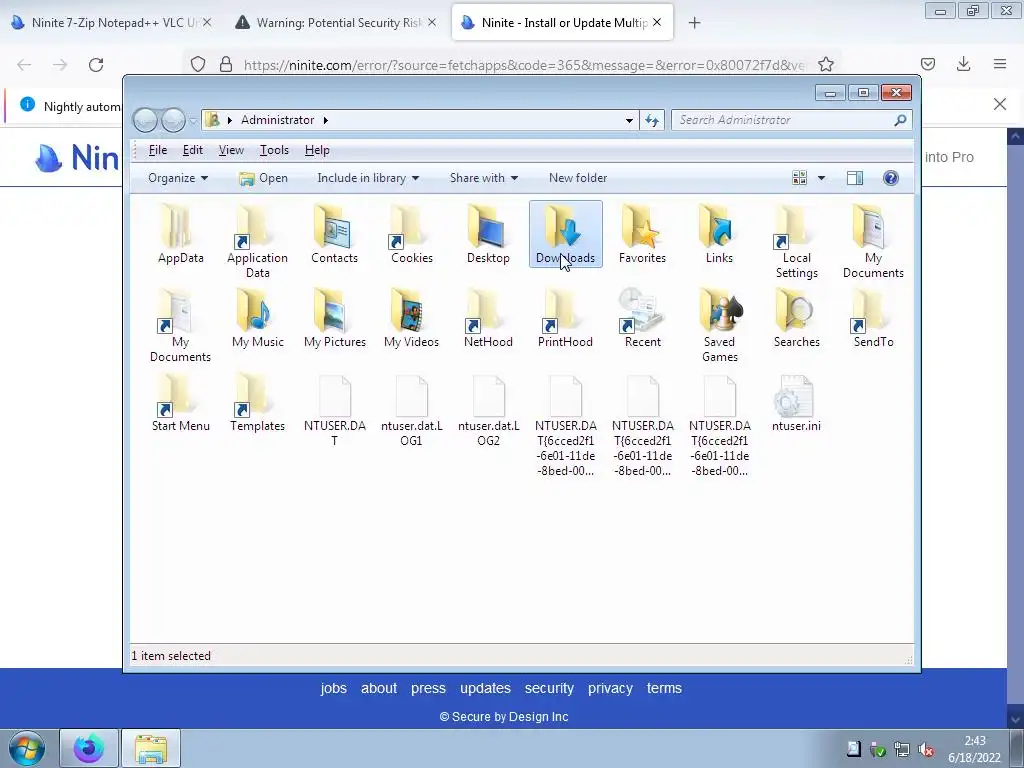Open the Recent shortcut

point(642,318)
